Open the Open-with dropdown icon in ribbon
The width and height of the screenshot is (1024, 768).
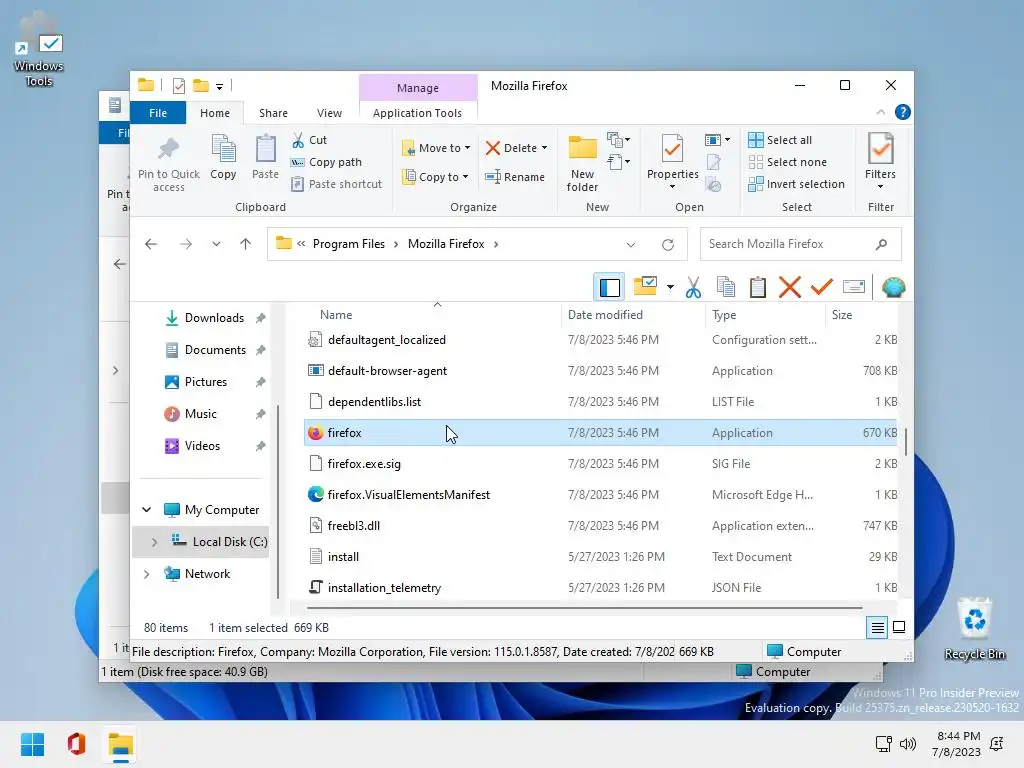click(x=717, y=140)
